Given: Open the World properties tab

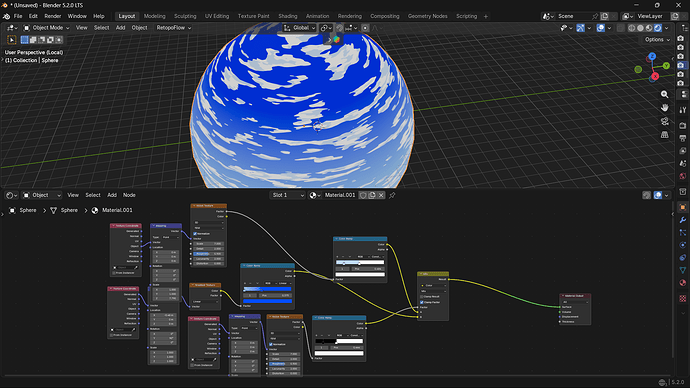Looking at the screenshot, I should (683, 176).
